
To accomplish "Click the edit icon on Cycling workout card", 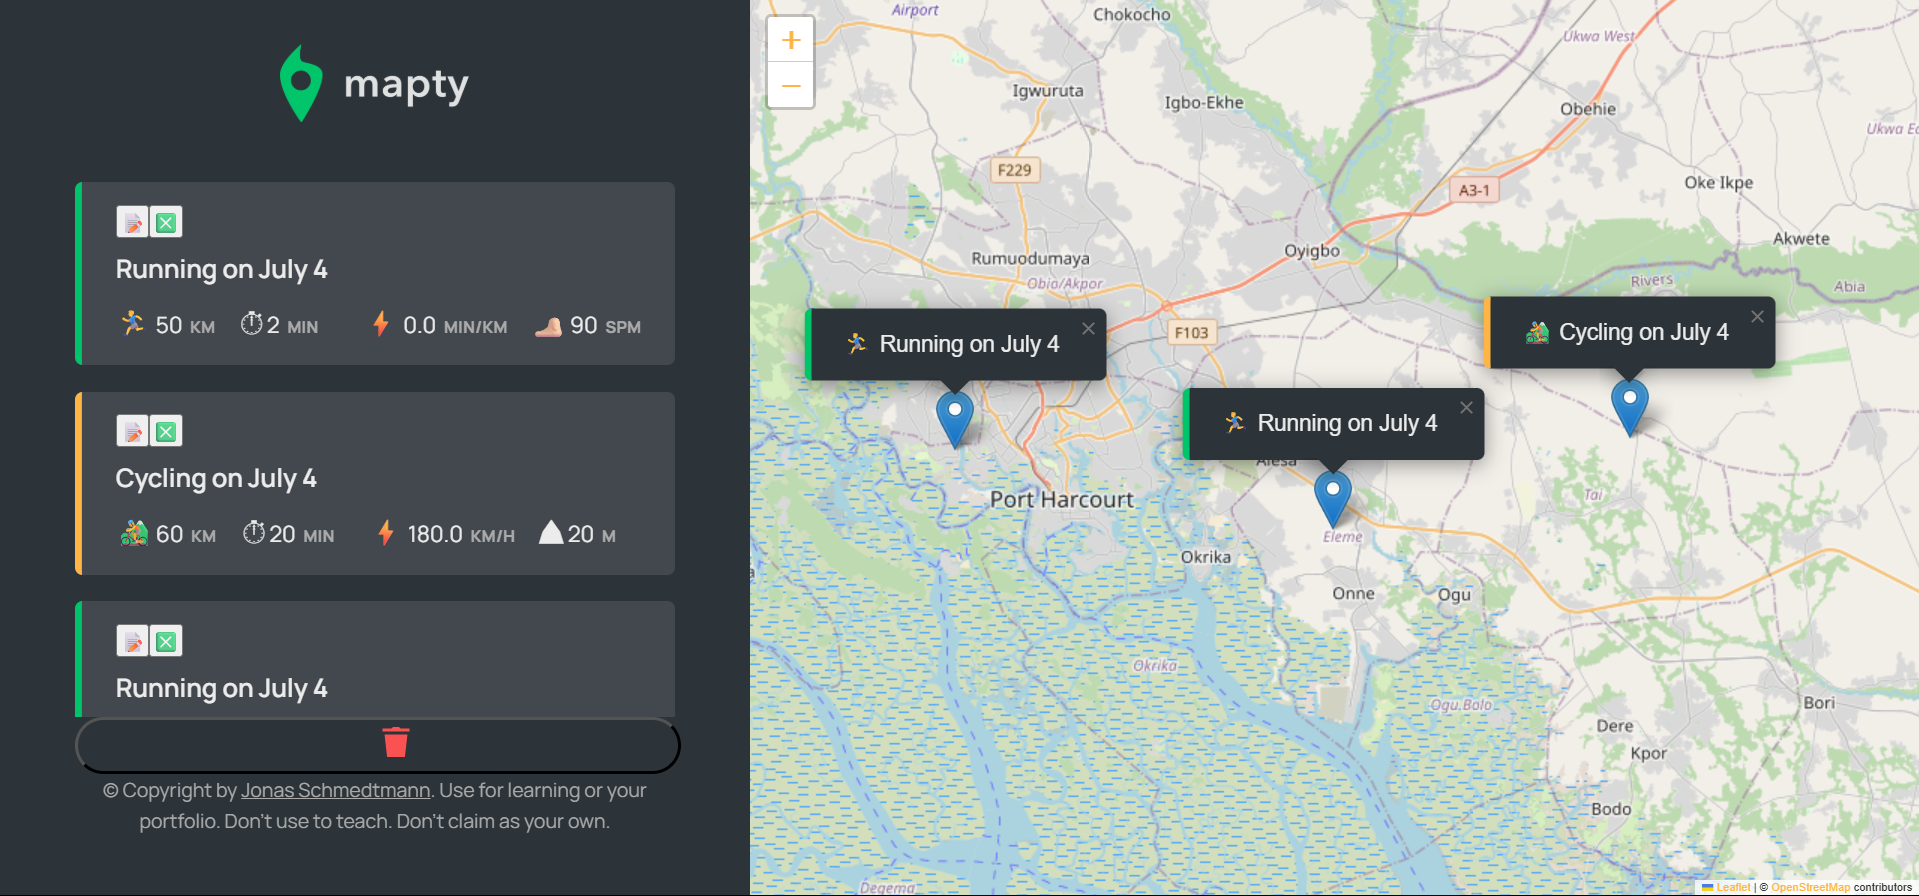I will (132, 431).
